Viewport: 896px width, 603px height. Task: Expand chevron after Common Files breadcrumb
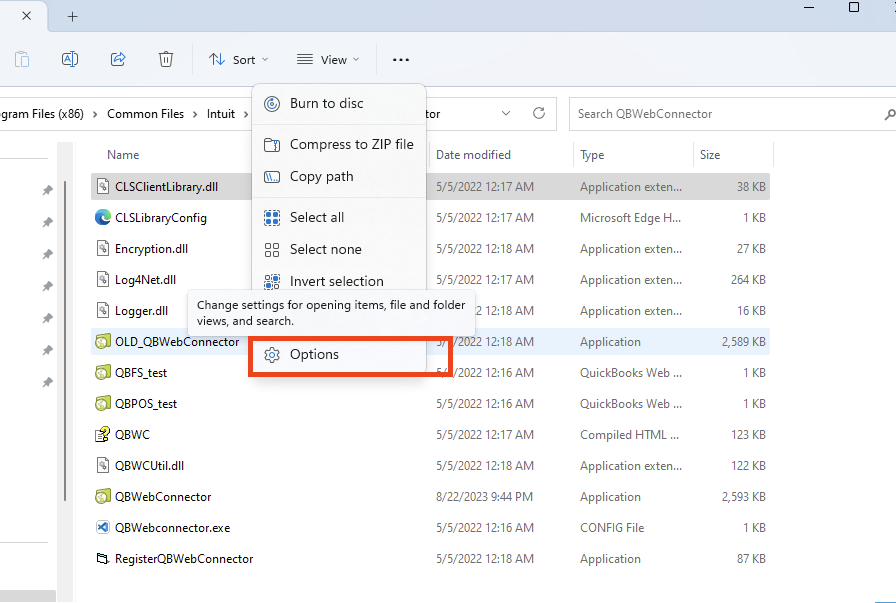coord(195,114)
